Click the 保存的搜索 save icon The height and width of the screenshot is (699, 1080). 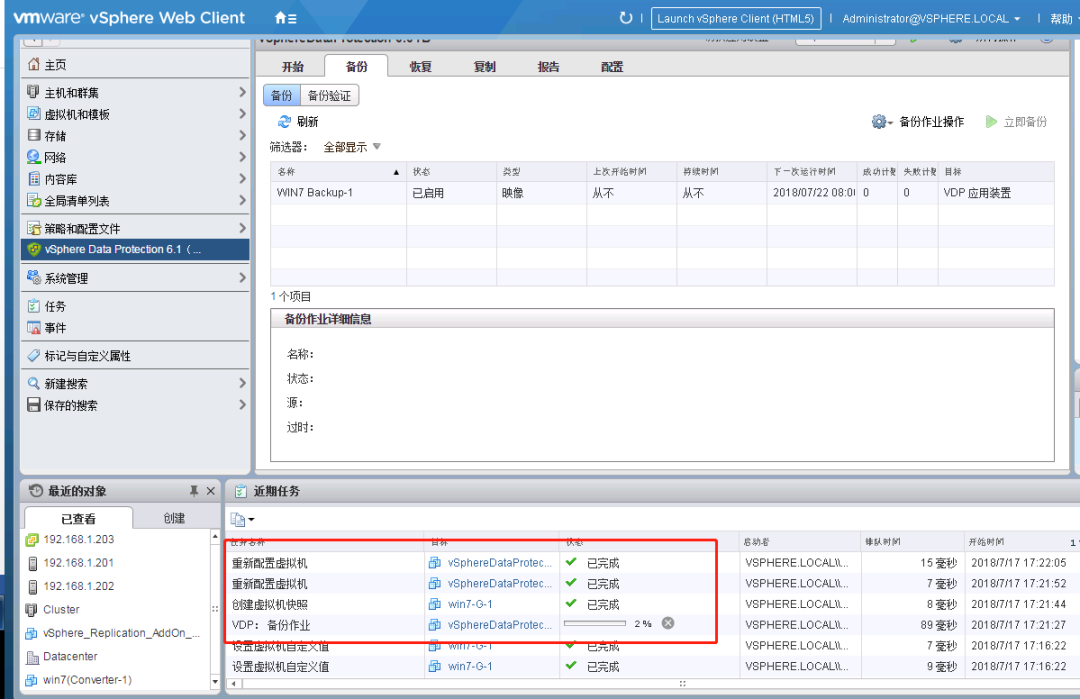[x=33, y=405]
